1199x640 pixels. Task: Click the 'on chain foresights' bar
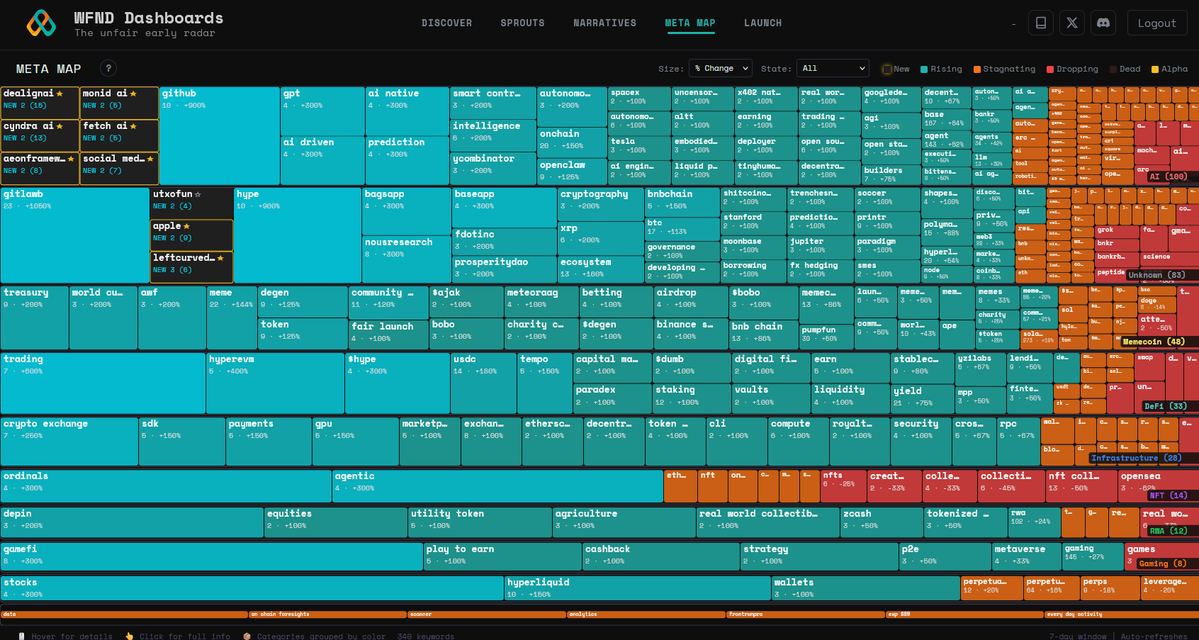click(x=327, y=614)
